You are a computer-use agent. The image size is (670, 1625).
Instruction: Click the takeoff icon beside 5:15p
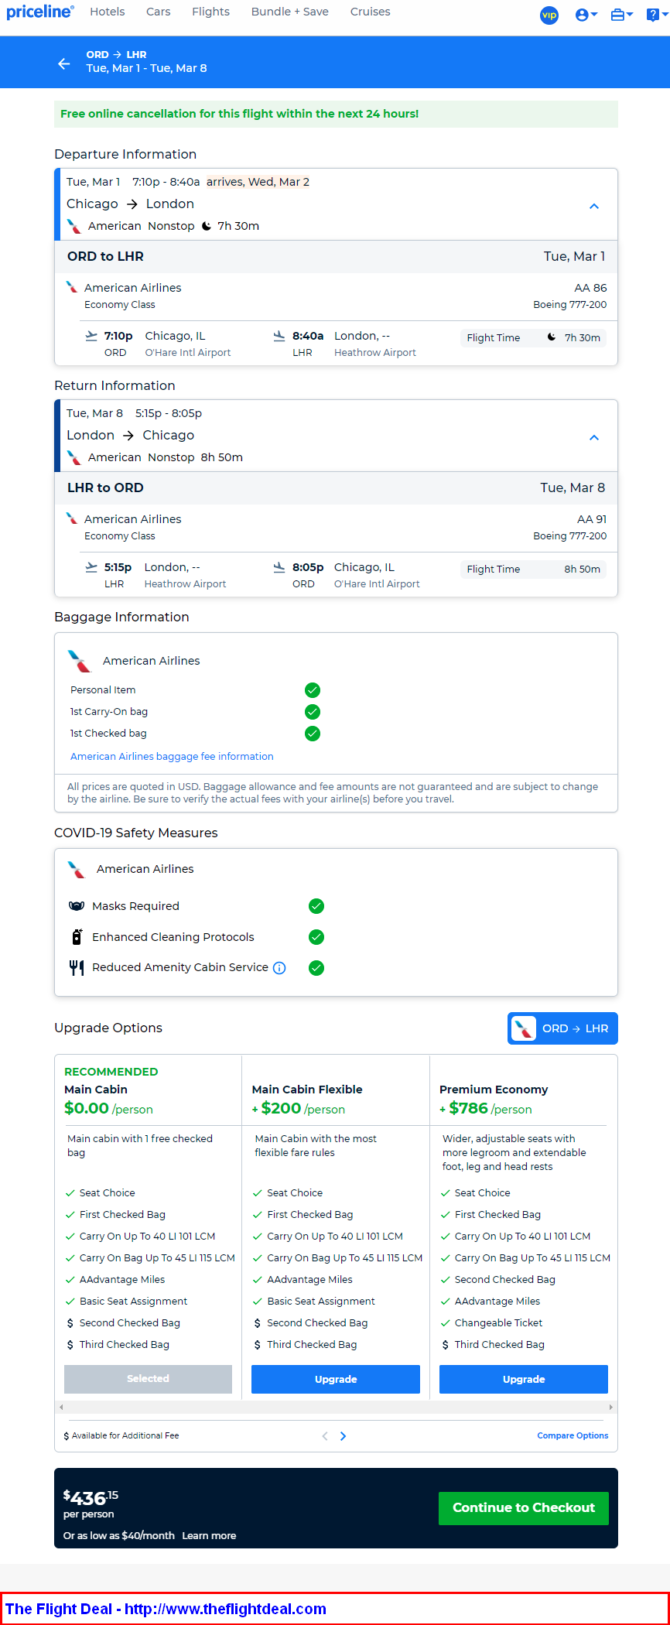(x=92, y=567)
